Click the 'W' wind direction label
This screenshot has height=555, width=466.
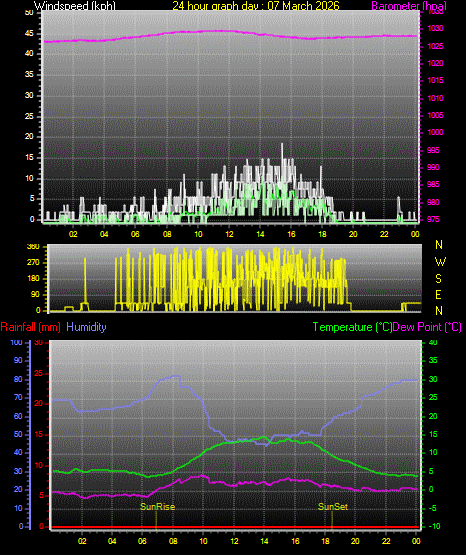440,262
